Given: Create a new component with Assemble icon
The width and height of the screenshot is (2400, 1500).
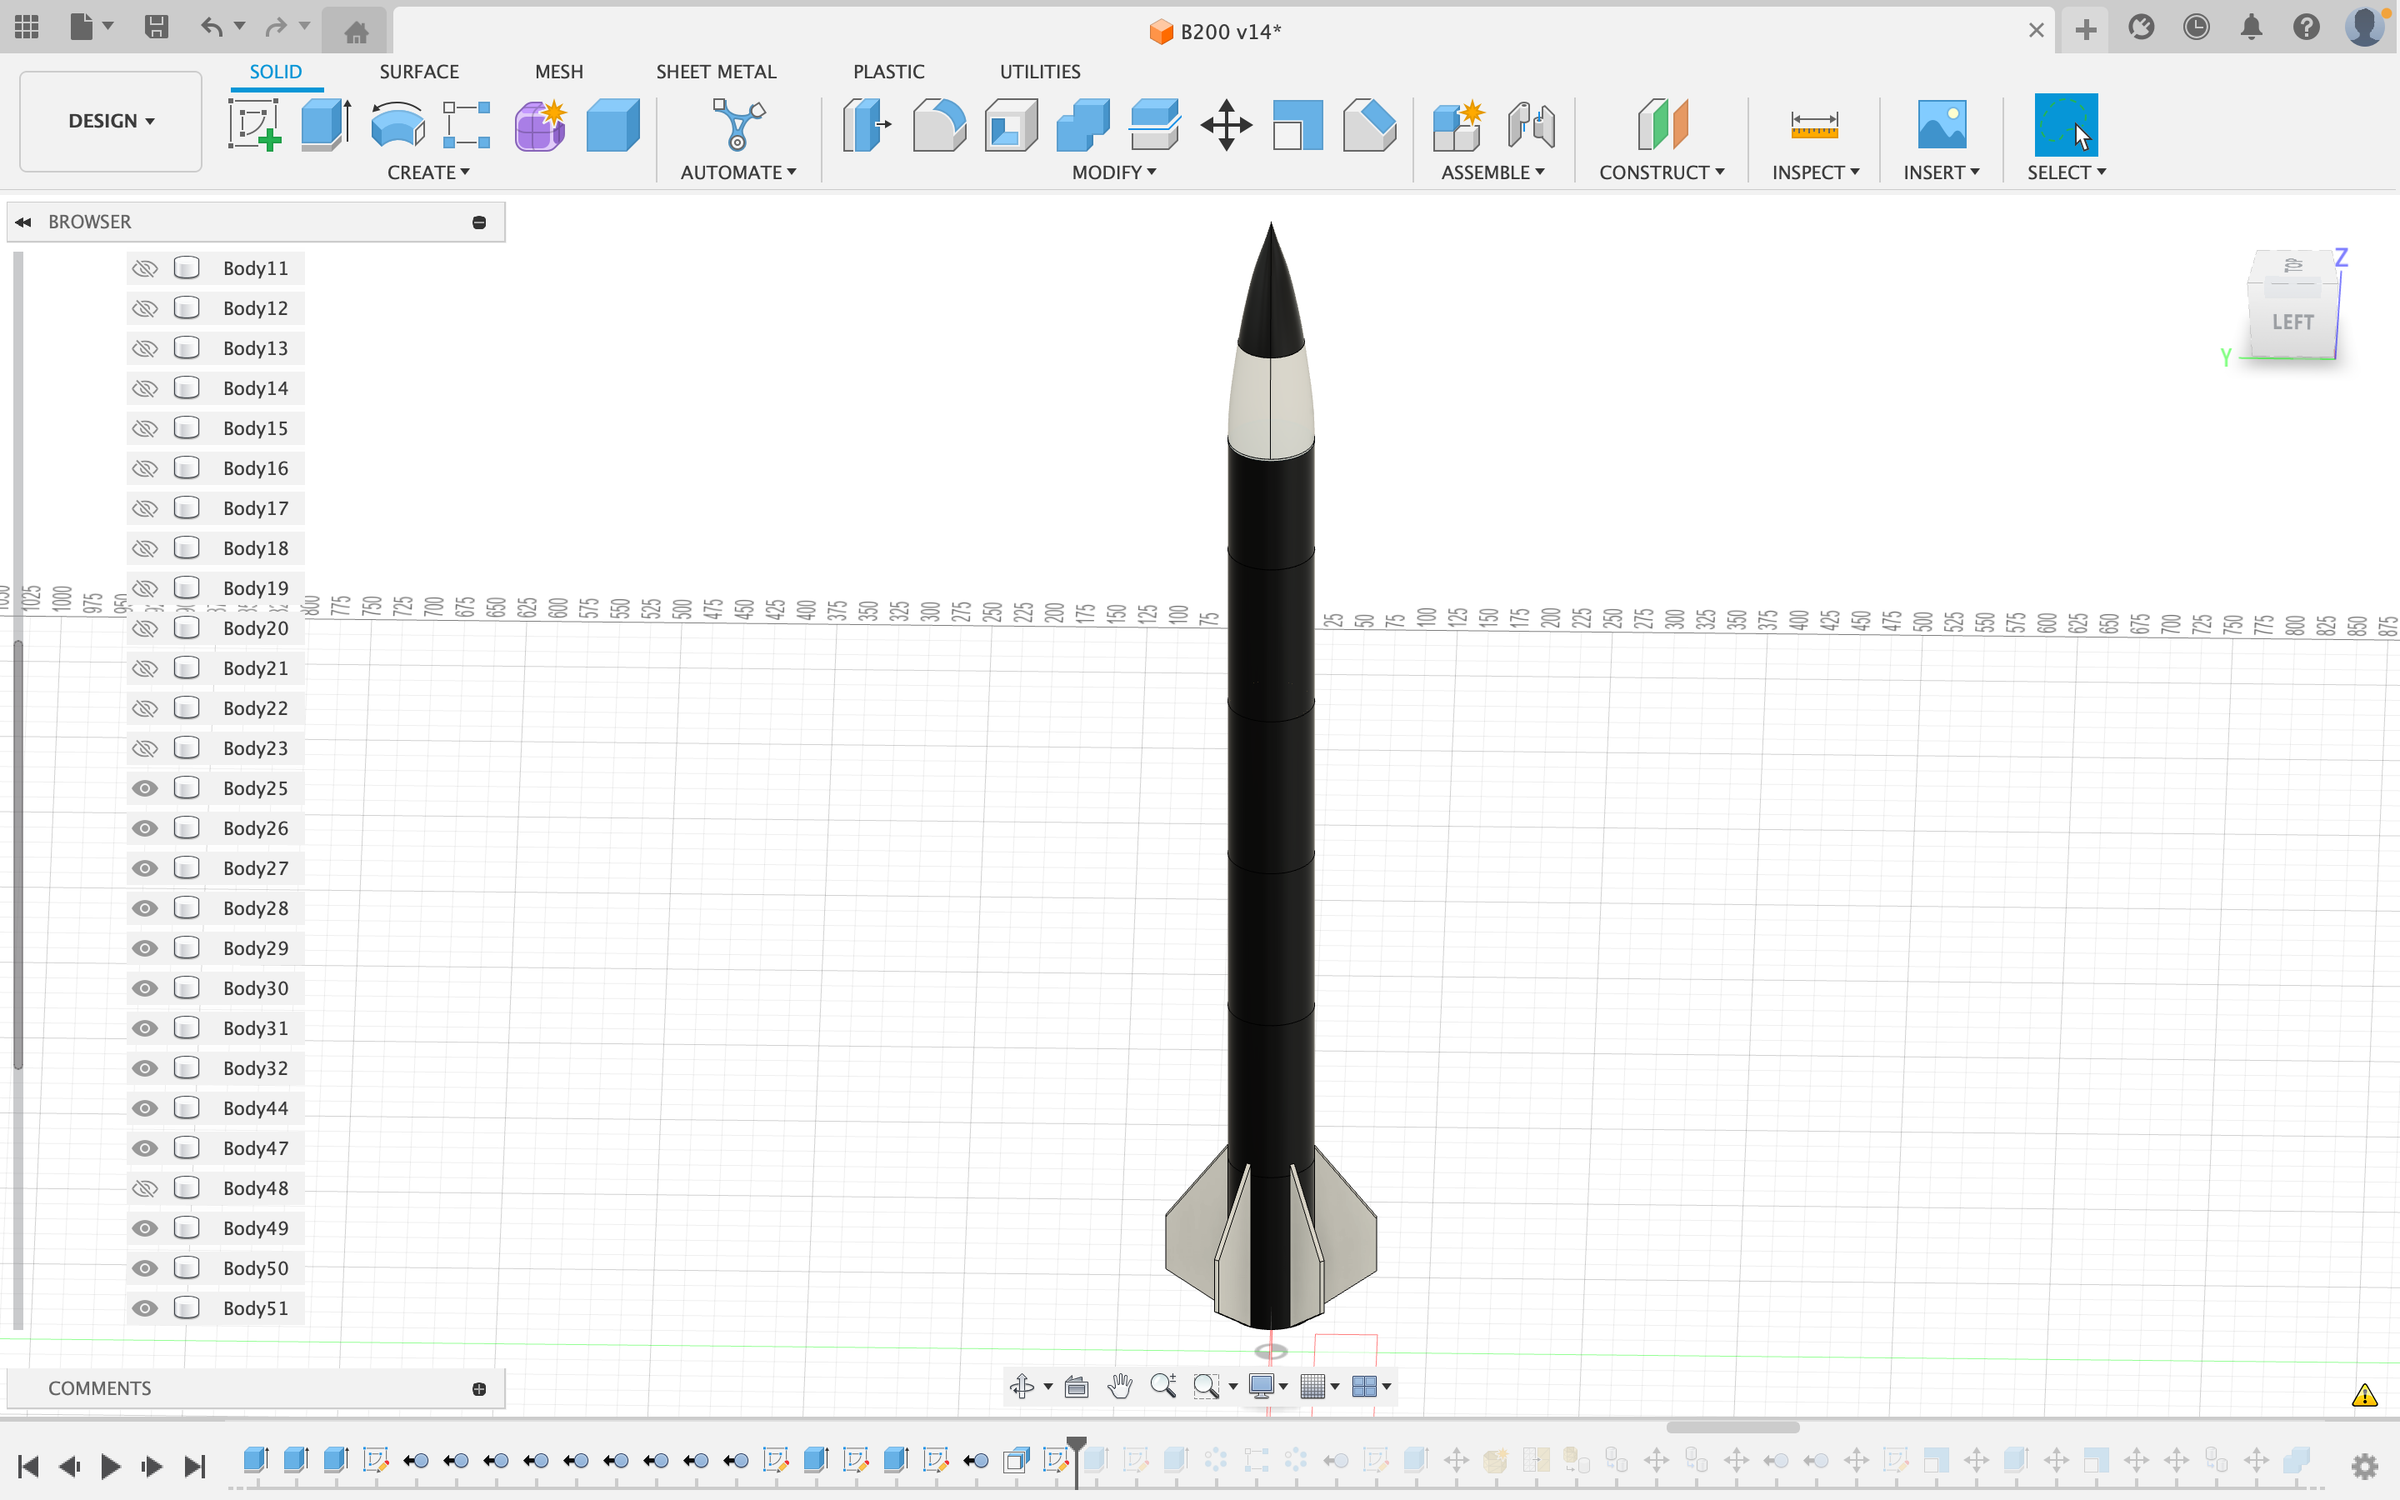Looking at the screenshot, I should [1457, 126].
